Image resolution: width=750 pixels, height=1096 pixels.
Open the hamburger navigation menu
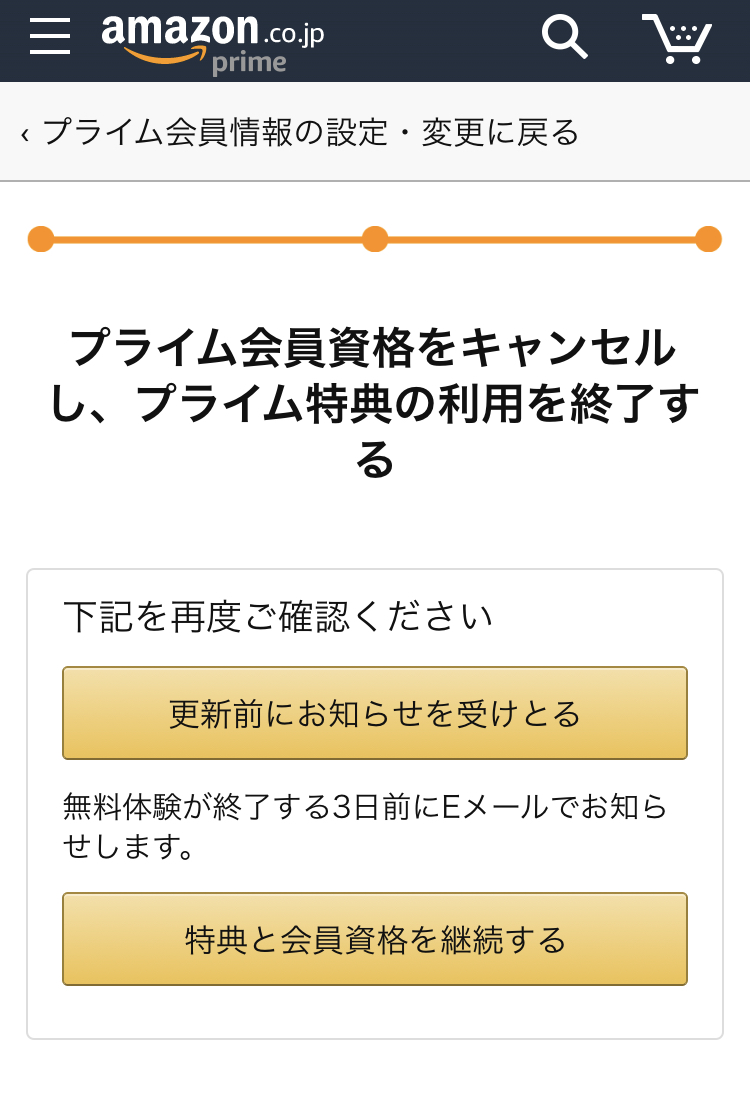[x=50, y=36]
